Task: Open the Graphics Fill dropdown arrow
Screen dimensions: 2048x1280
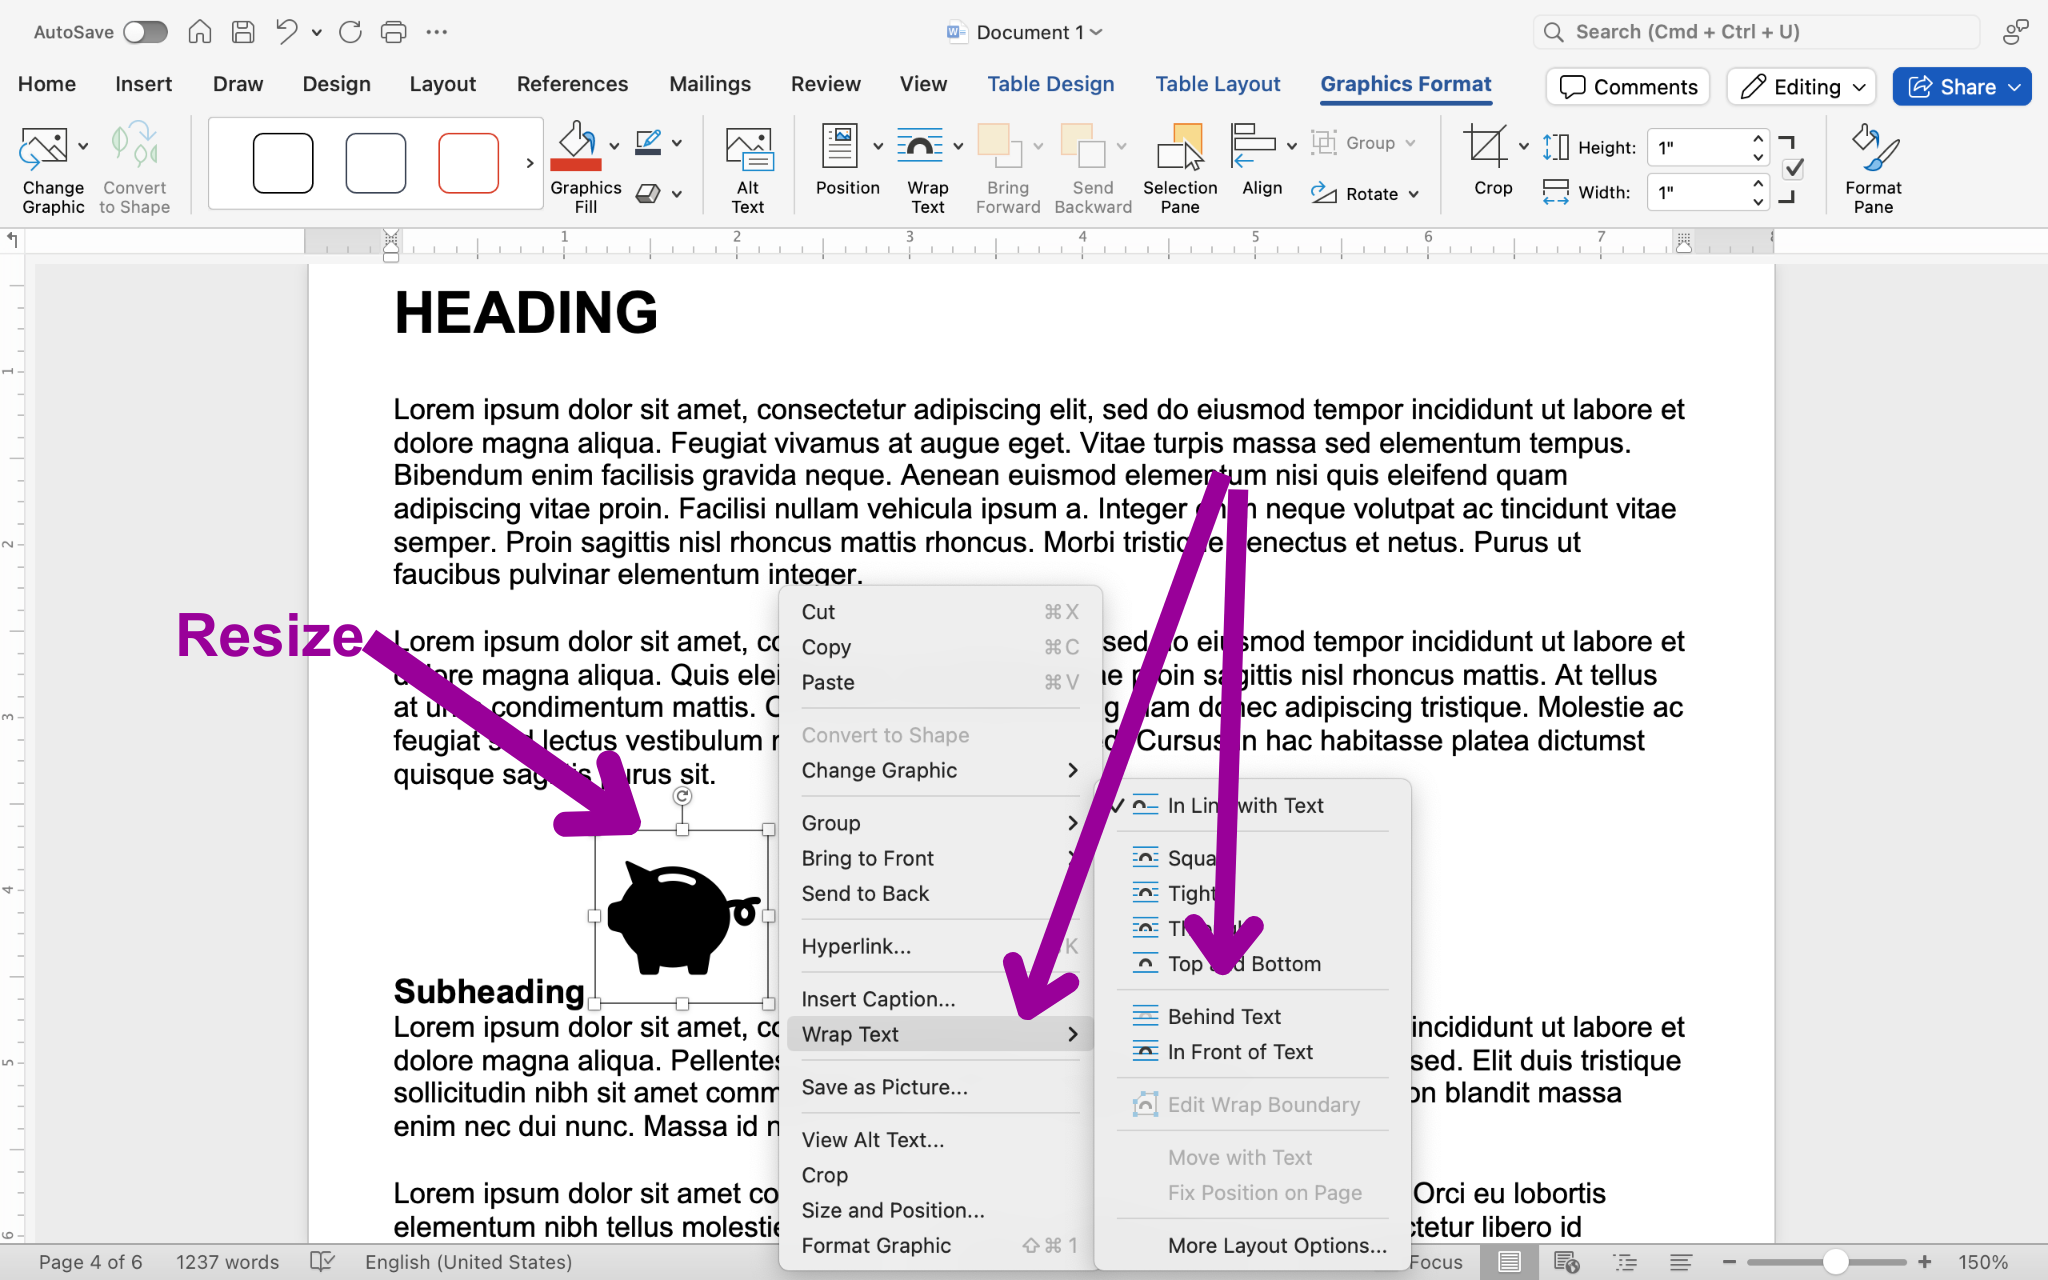Action: tap(614, 146)
